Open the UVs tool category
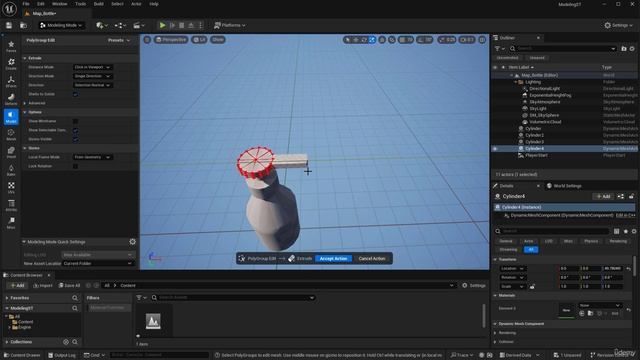 (11, 188)
